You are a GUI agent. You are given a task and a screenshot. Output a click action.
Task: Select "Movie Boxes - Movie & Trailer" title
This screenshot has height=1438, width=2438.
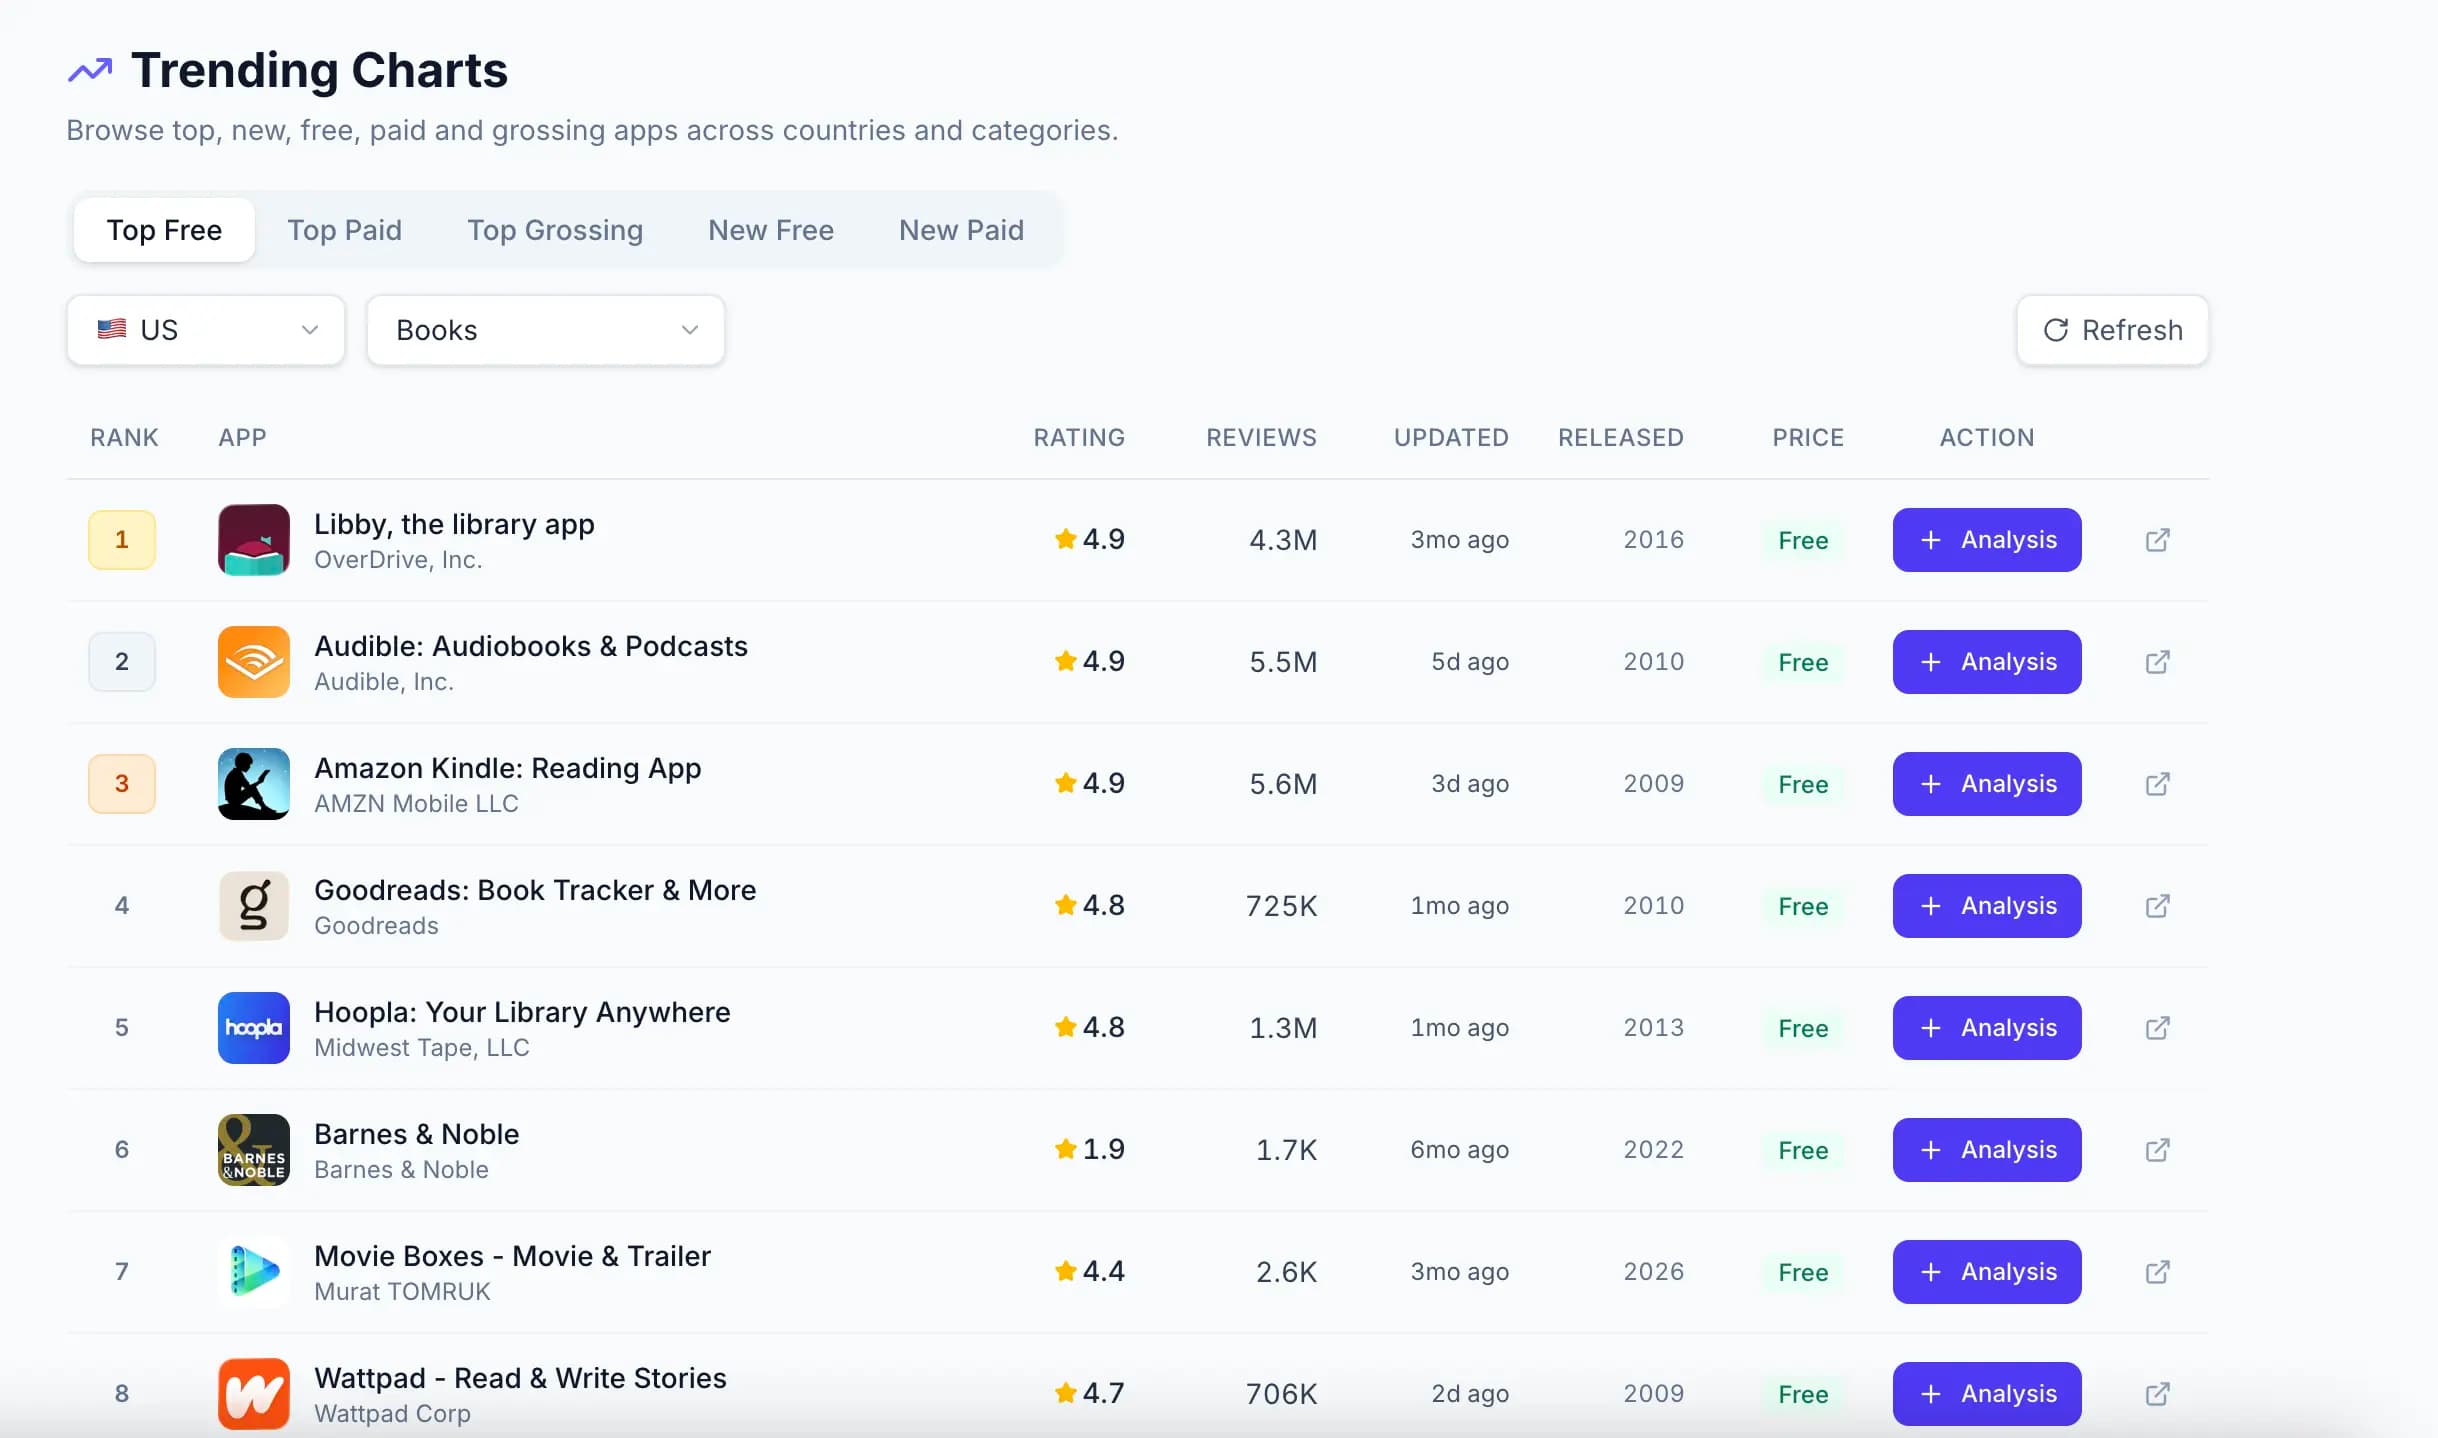(x=512, y=1256)
